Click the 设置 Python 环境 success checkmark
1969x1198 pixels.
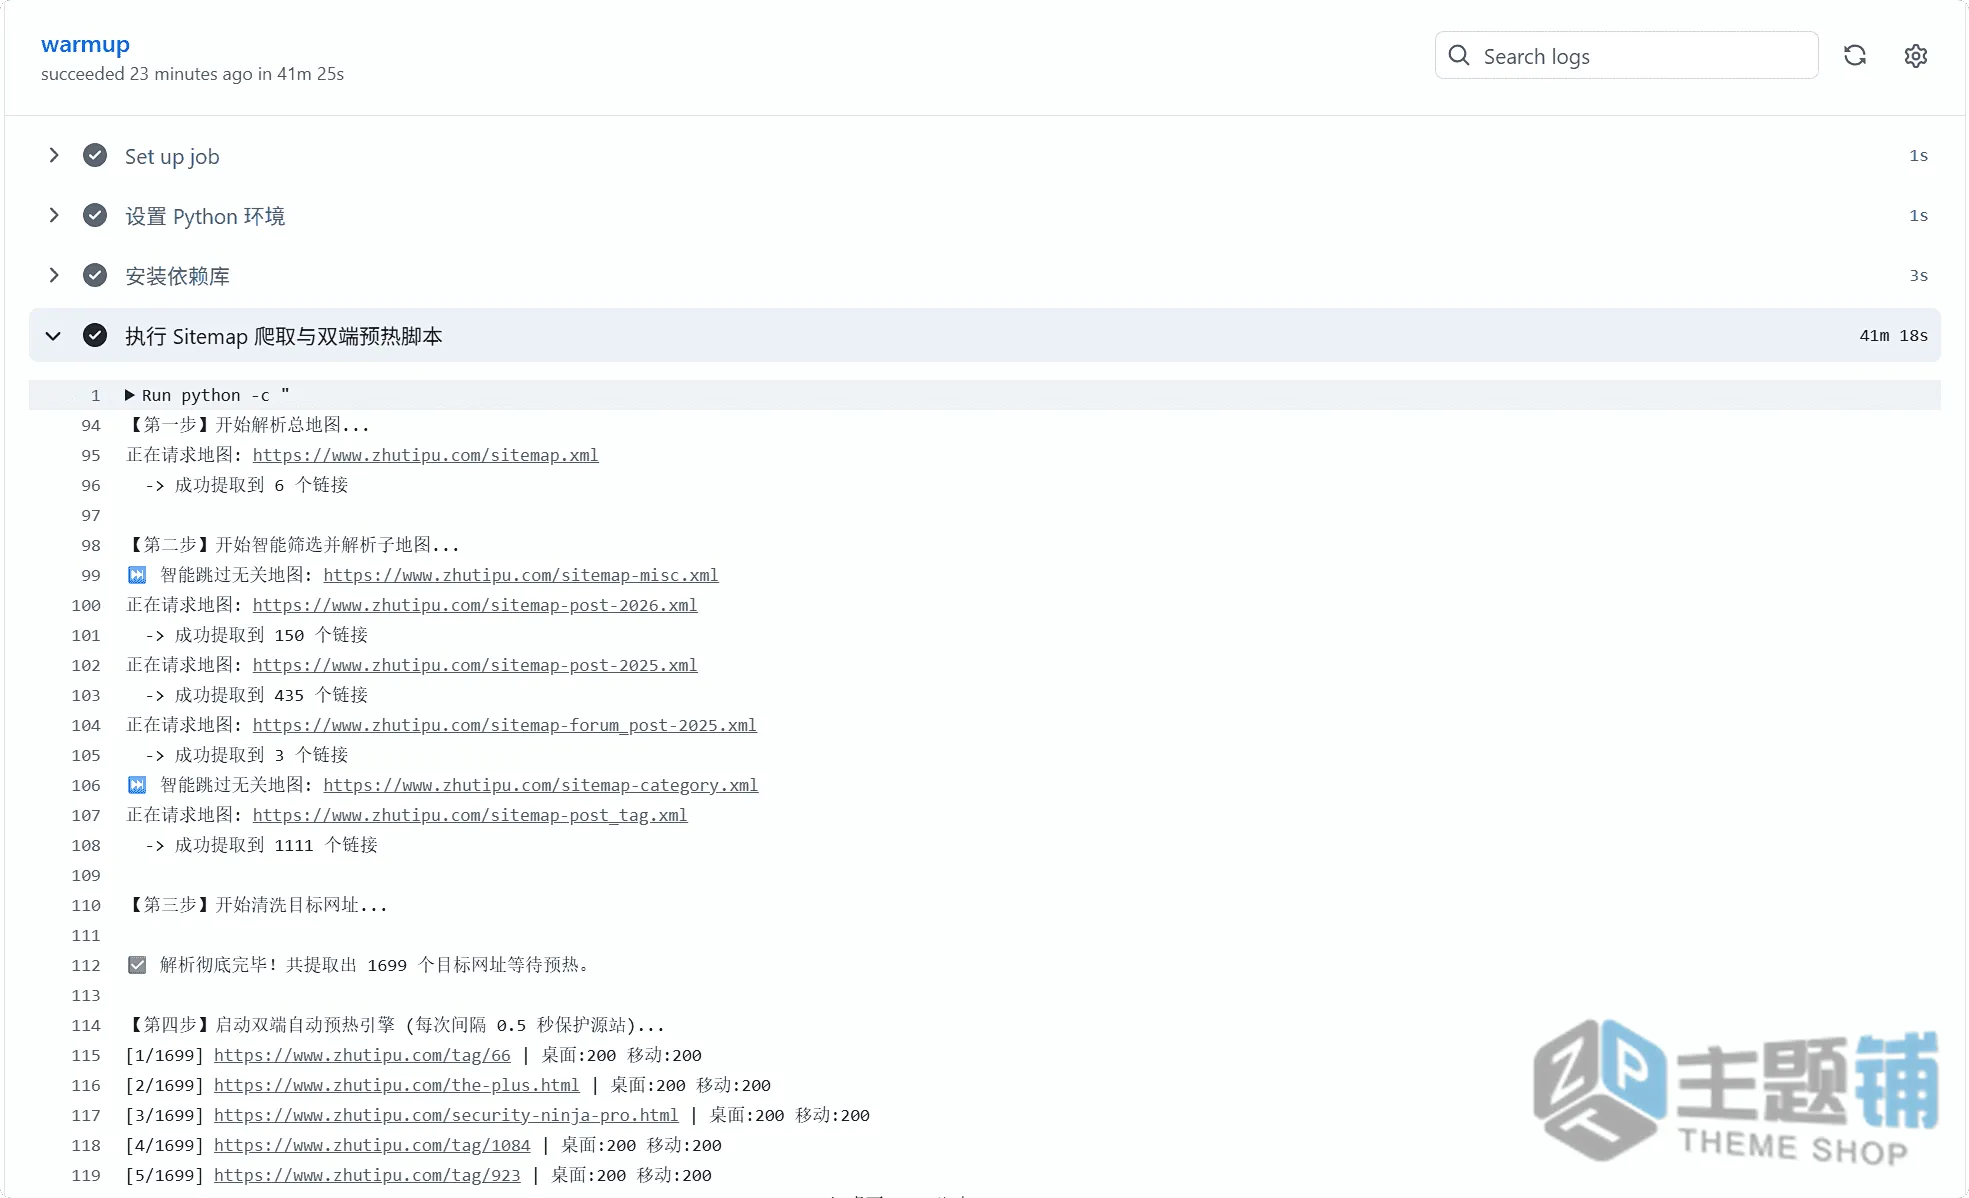click(x=95, y=216)
